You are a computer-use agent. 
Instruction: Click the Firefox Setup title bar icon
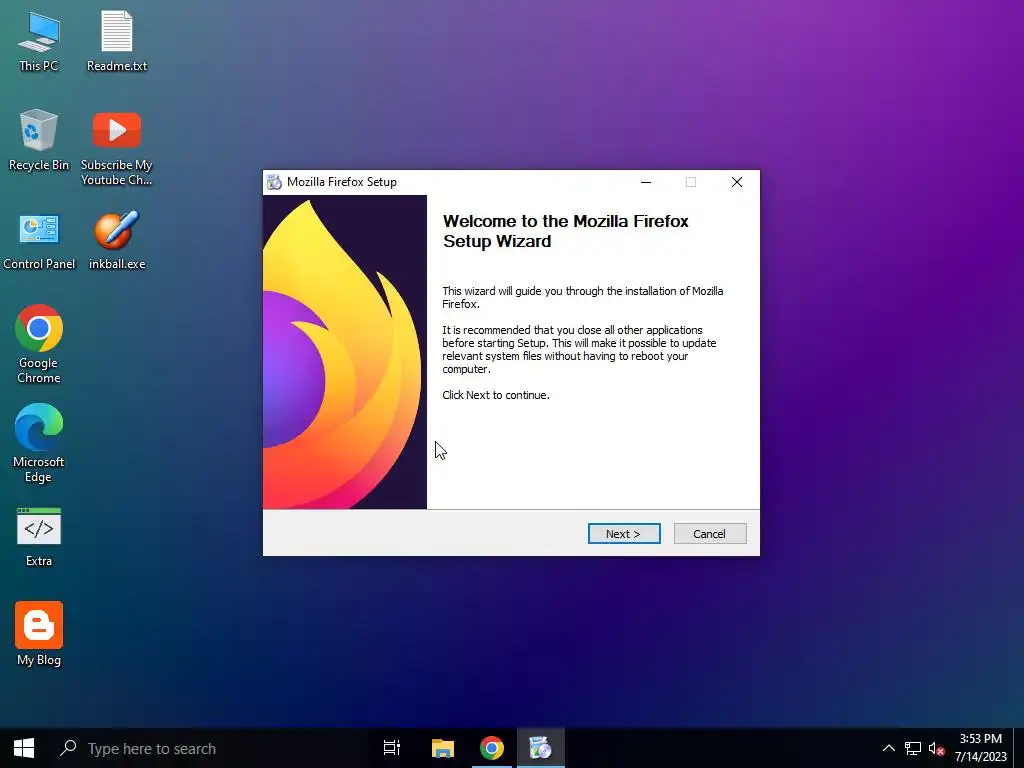point(274,182)
